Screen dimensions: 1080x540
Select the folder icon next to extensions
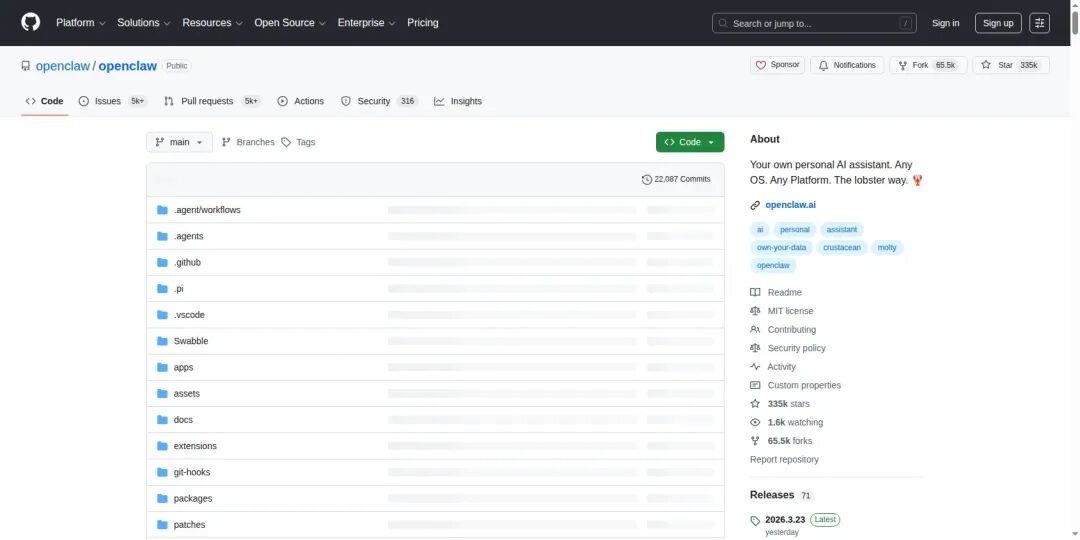pos(163,446)
